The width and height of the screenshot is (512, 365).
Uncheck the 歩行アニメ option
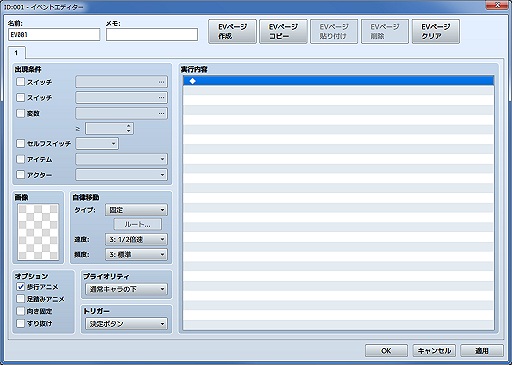[21, 287]
